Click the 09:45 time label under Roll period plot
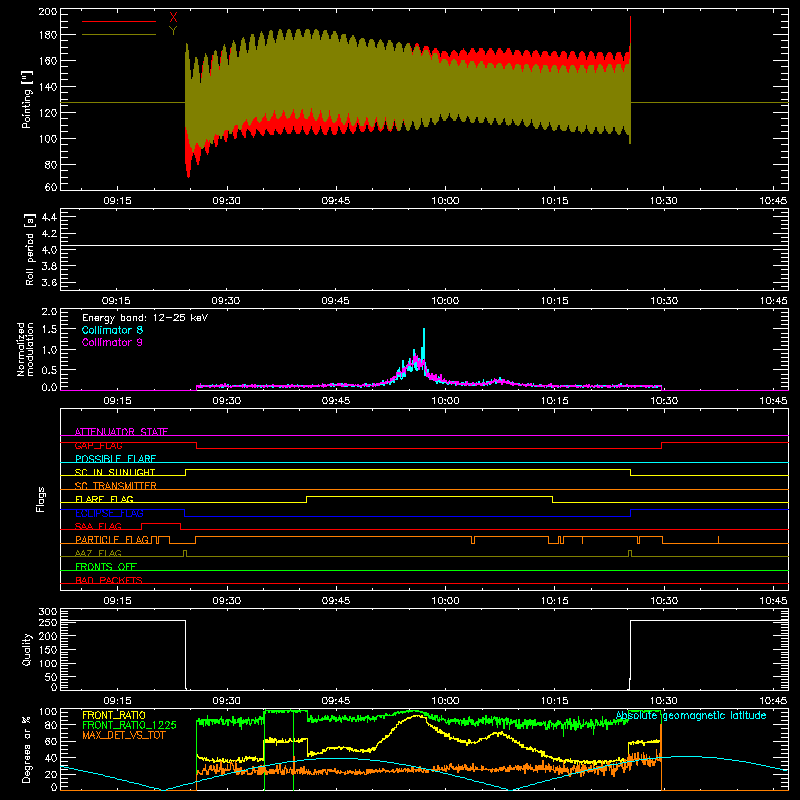 (336, 301)
